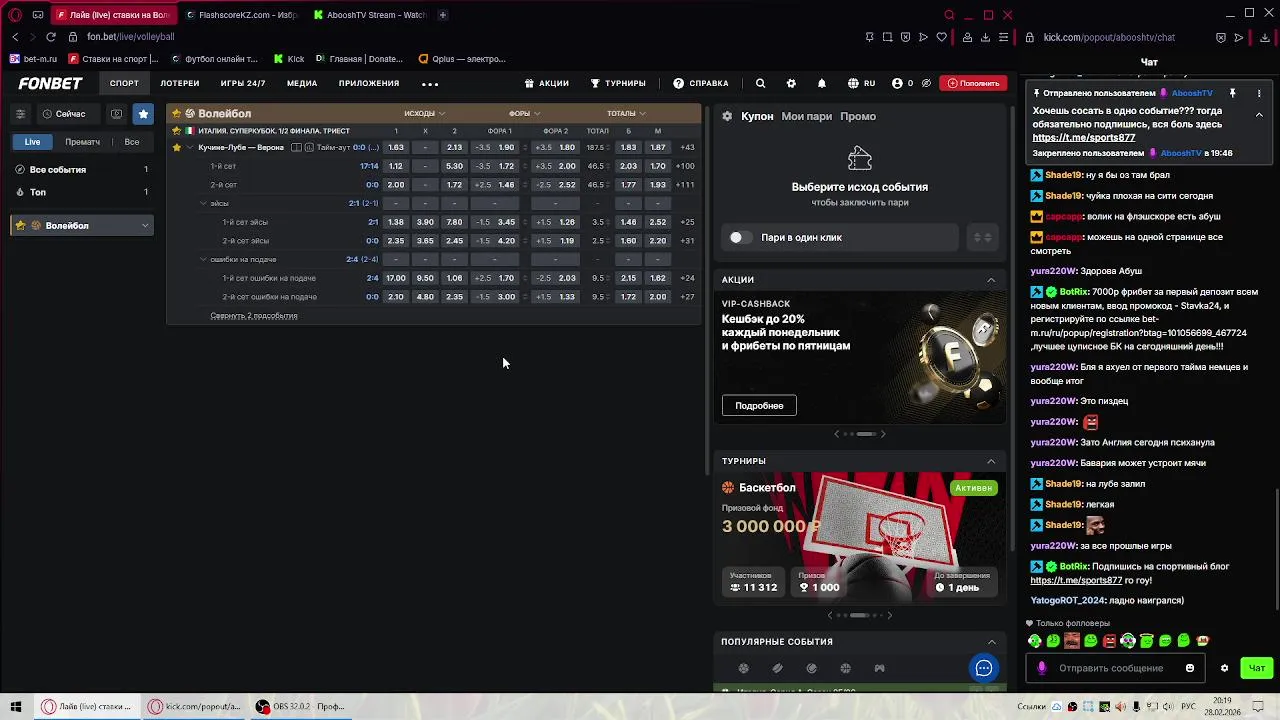Open the coupon settings gear icon
The height and width of the screenshot is (720, 1280).
[727, 116]
